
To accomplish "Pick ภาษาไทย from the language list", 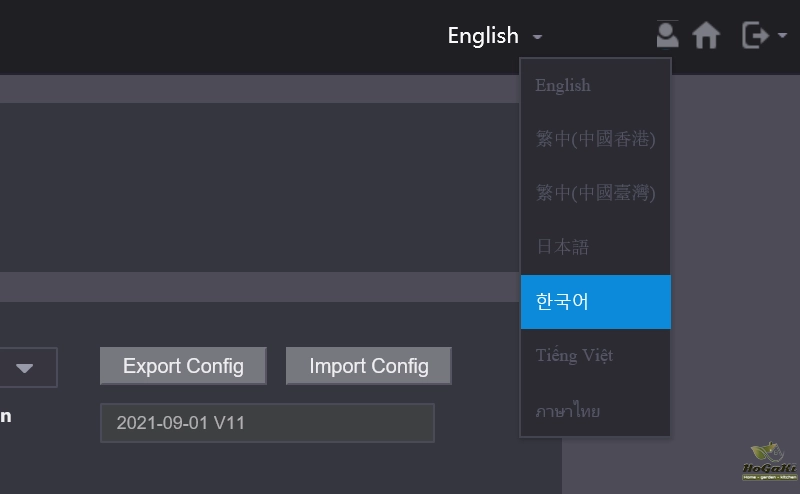I will 568,411.
